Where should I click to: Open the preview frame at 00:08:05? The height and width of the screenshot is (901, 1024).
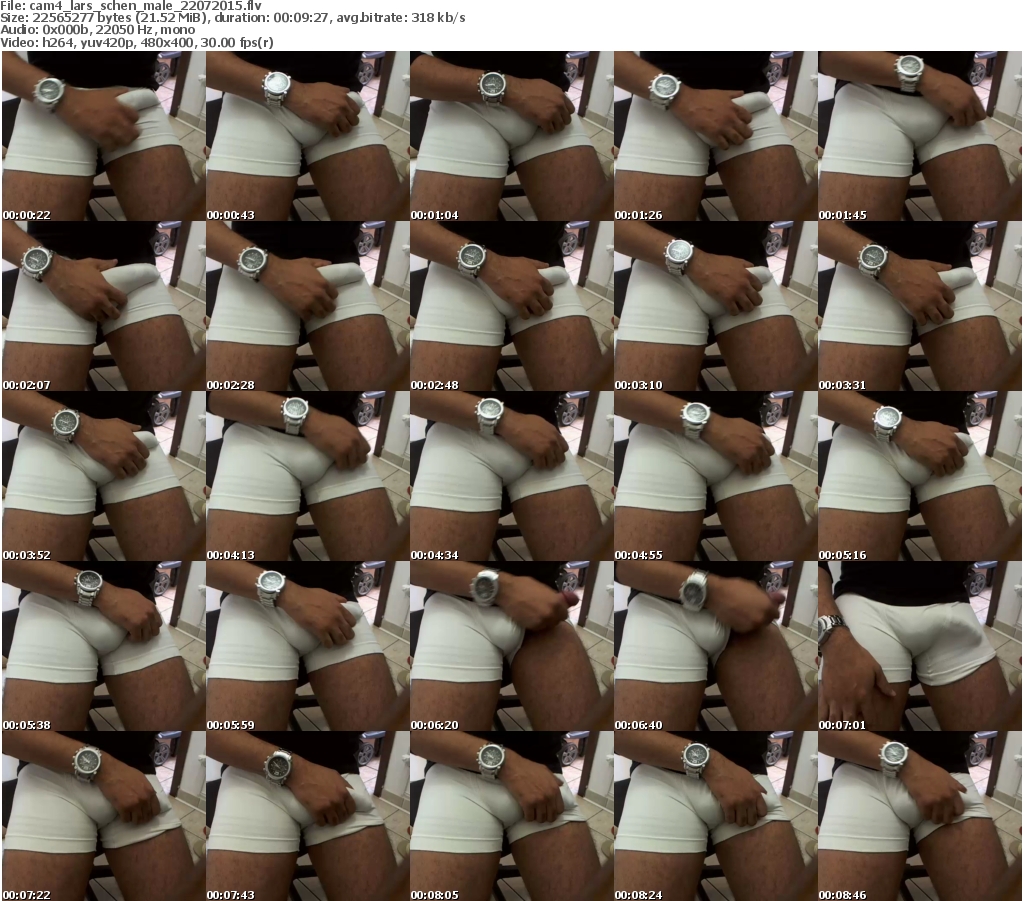click(x=511, y=816)
